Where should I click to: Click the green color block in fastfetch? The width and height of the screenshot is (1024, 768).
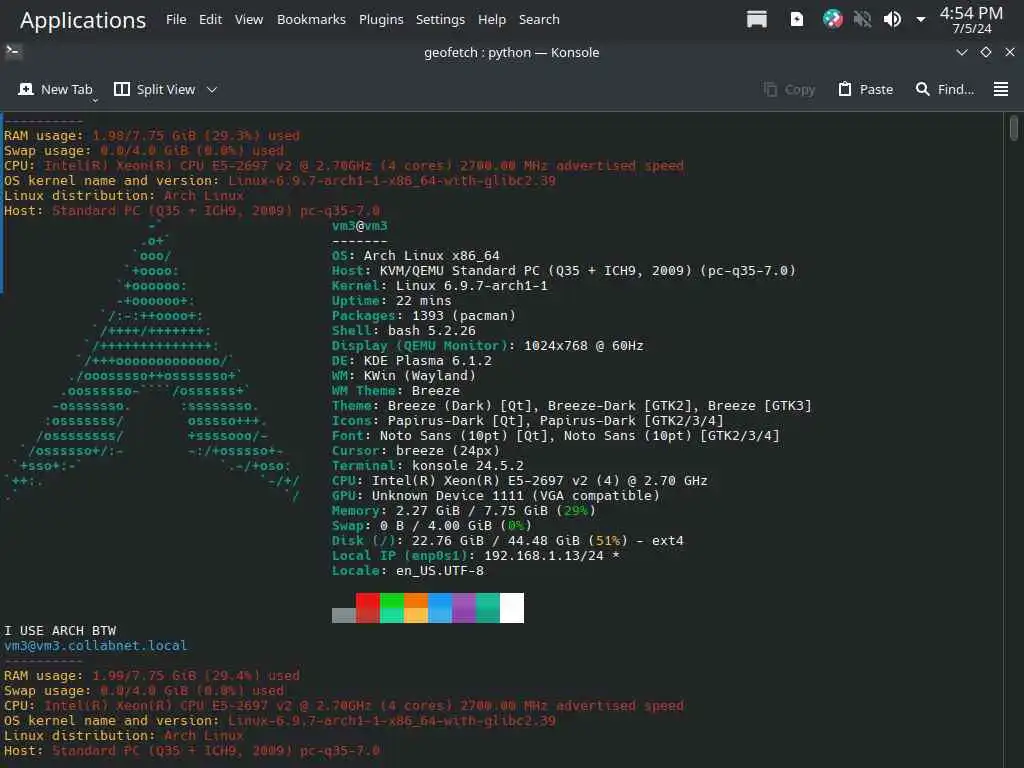392,607
